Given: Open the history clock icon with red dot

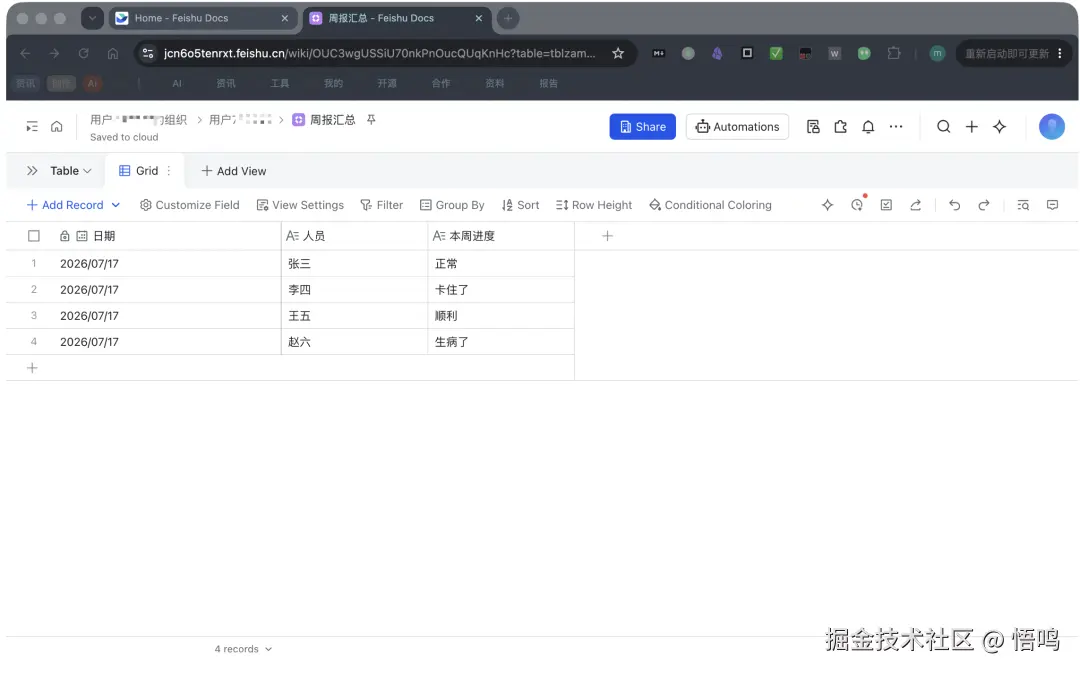Looking at the screenshot, I should click(x=857, y=205).
